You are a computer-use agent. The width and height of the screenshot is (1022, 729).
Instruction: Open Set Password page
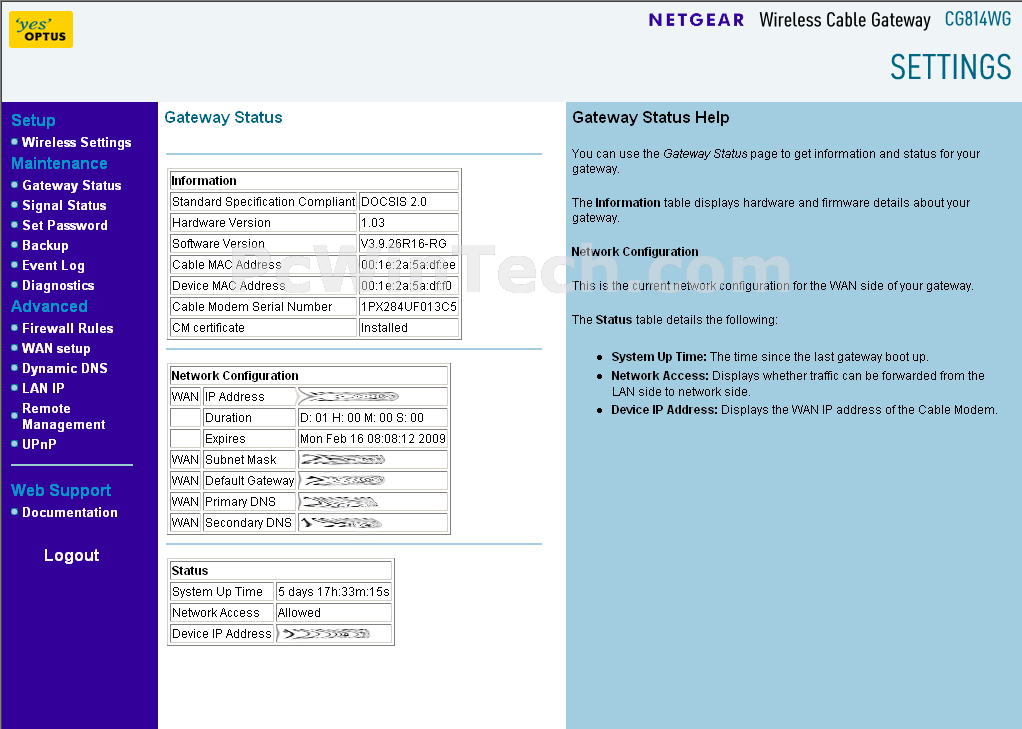[65, 225]
